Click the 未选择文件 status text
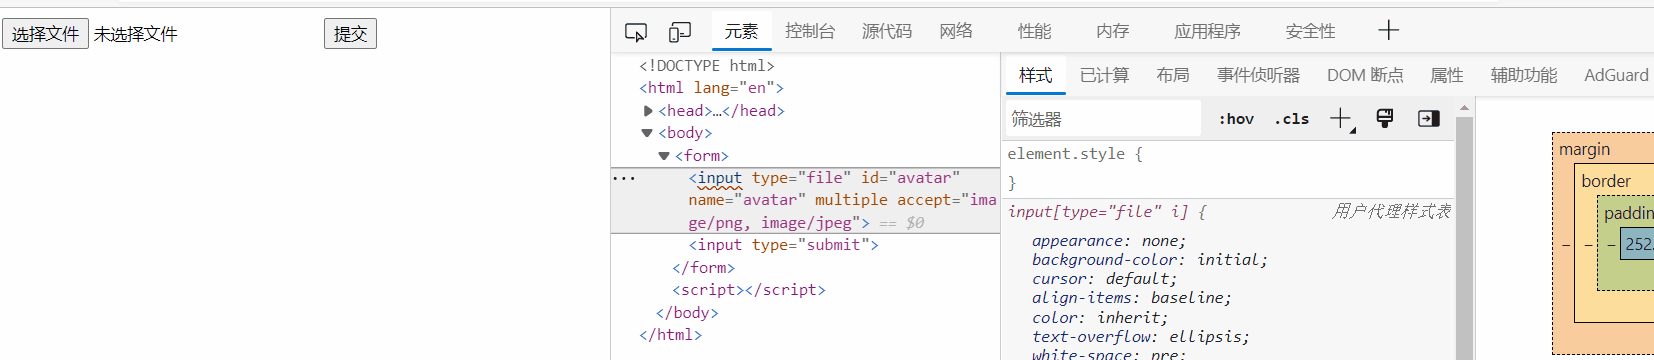 [x=136, y=34]
